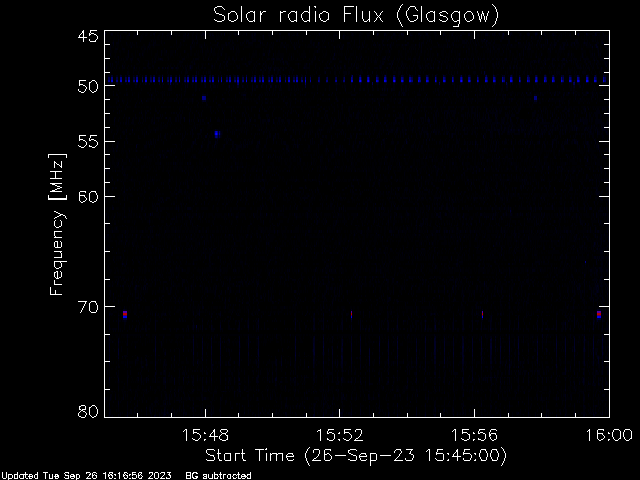Click the 15:56 time axis label
Image resolution: width=640 pixels, height=480 pixels.
coord(474,435)
